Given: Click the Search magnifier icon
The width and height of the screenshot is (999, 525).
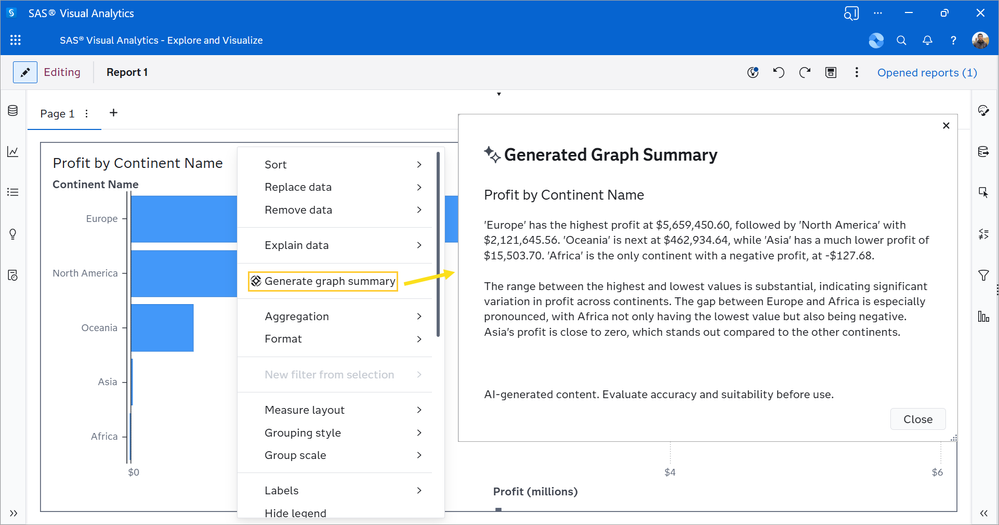Looking at the screenshot, I should [902, 40].
